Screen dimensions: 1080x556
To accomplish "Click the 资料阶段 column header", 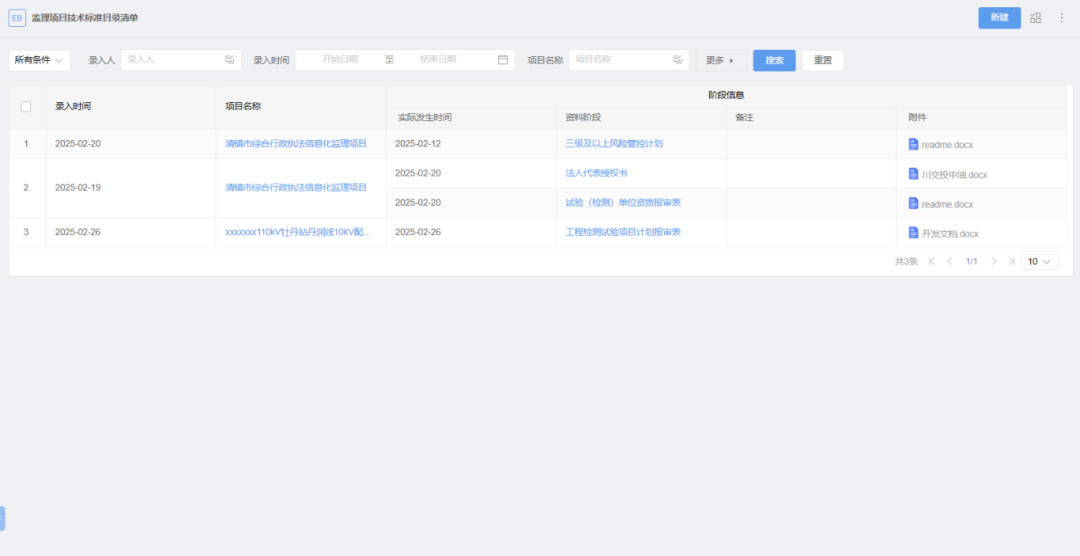I will [583, 118].
